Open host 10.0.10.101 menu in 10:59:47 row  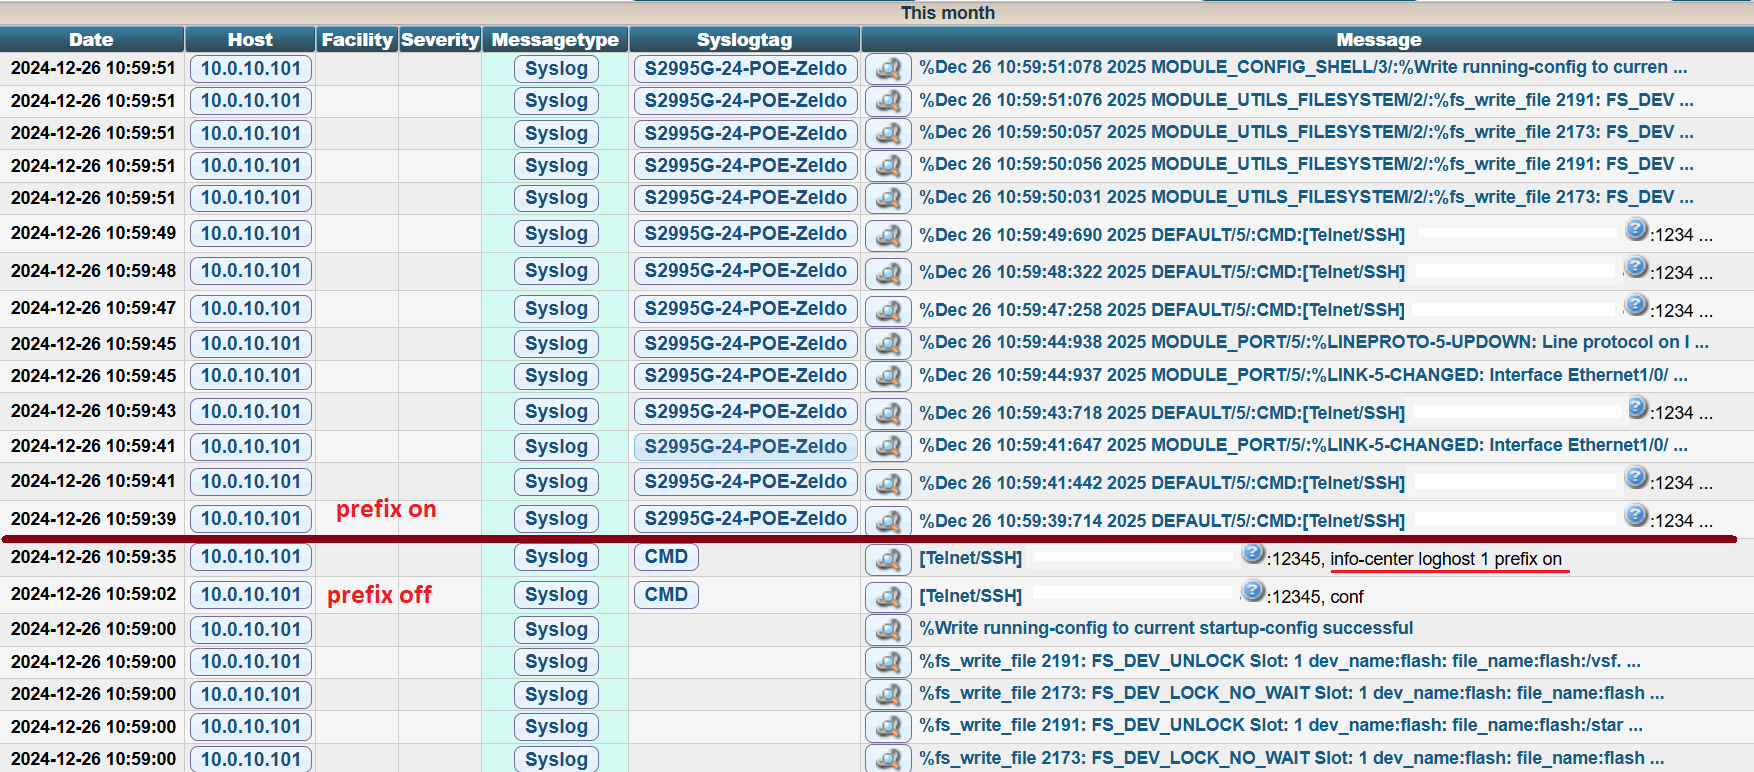pos(251,309)
